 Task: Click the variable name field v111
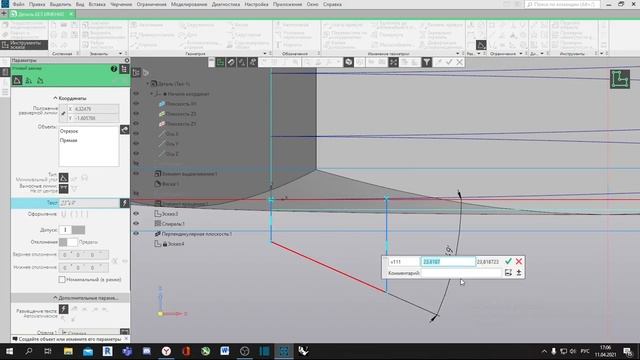pyautogui.click(x=403, y=262)
